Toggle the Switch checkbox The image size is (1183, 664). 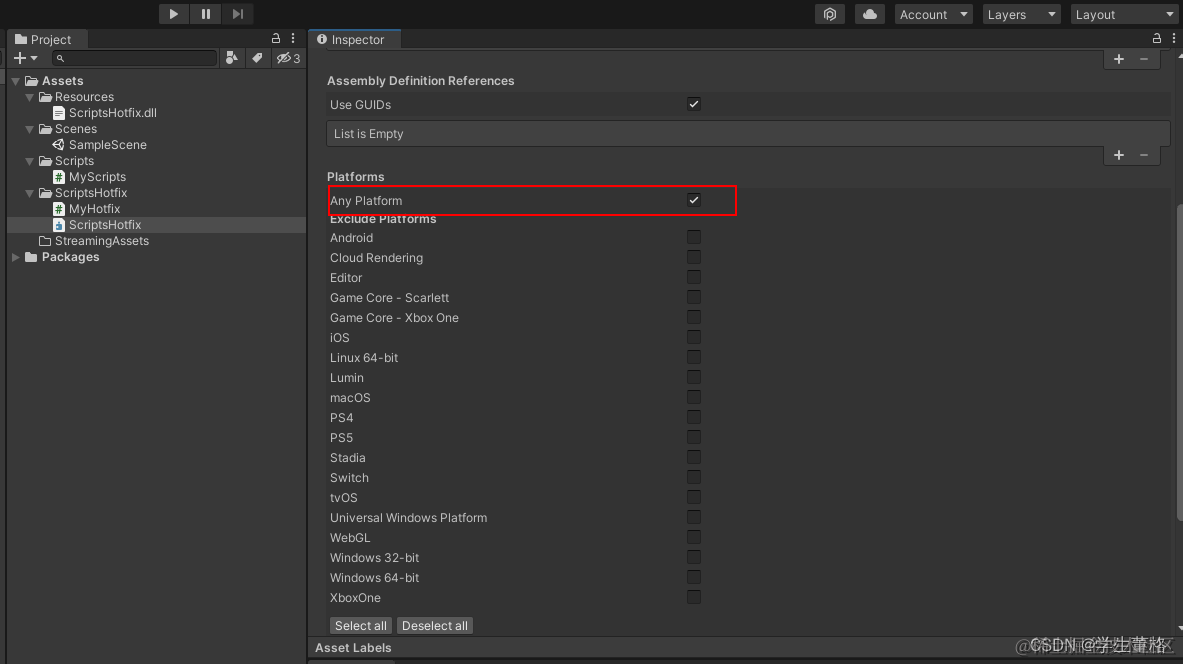[694, 478]
